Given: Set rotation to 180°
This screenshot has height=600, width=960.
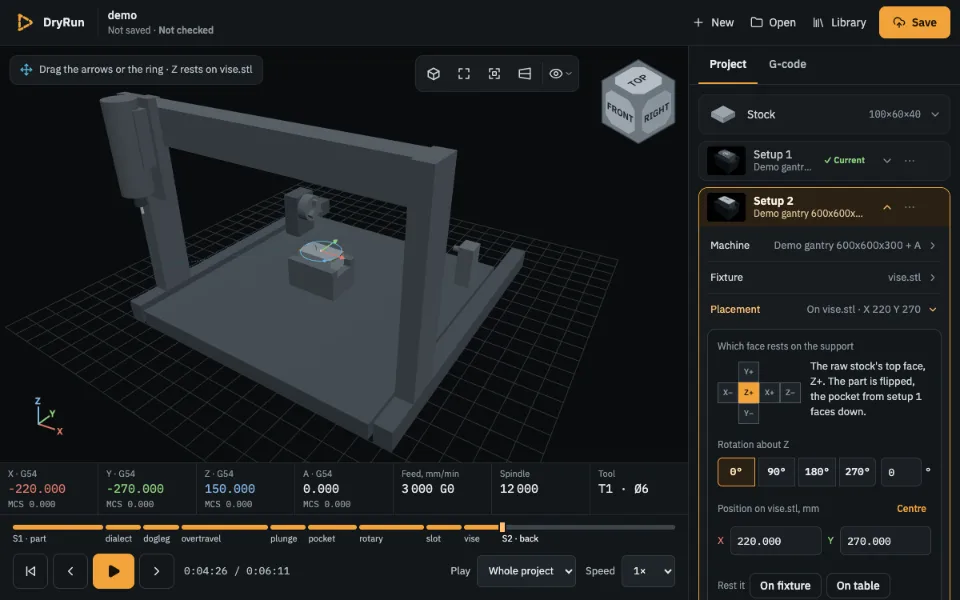Looking at the screenshot, I should pos(817,472).
